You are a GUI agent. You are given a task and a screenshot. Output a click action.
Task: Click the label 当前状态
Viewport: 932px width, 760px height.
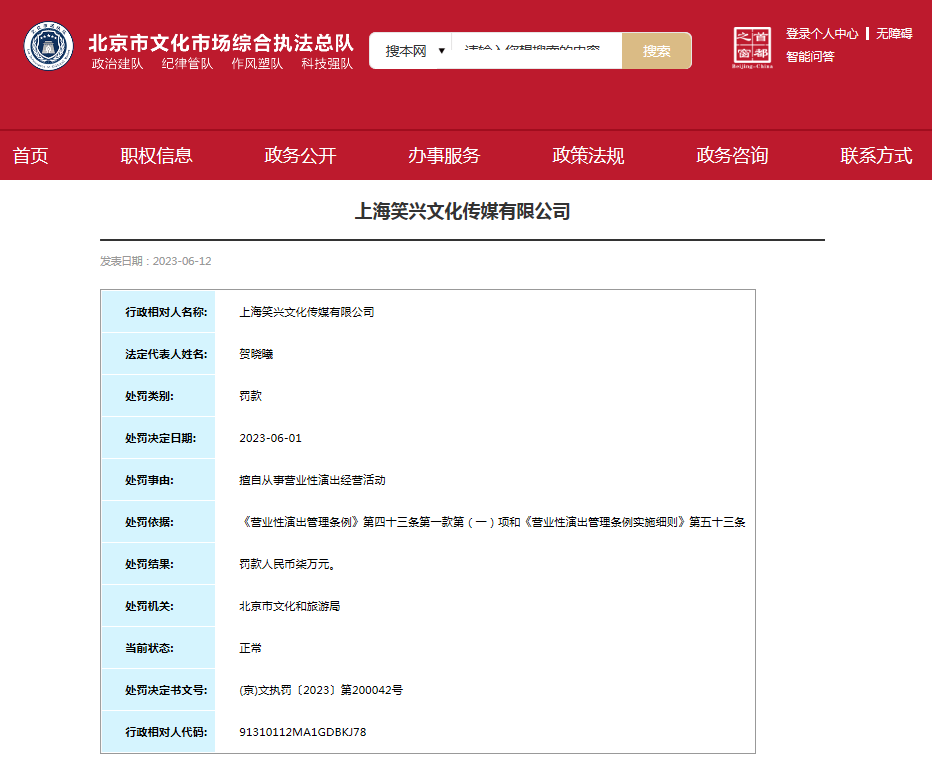149,648
